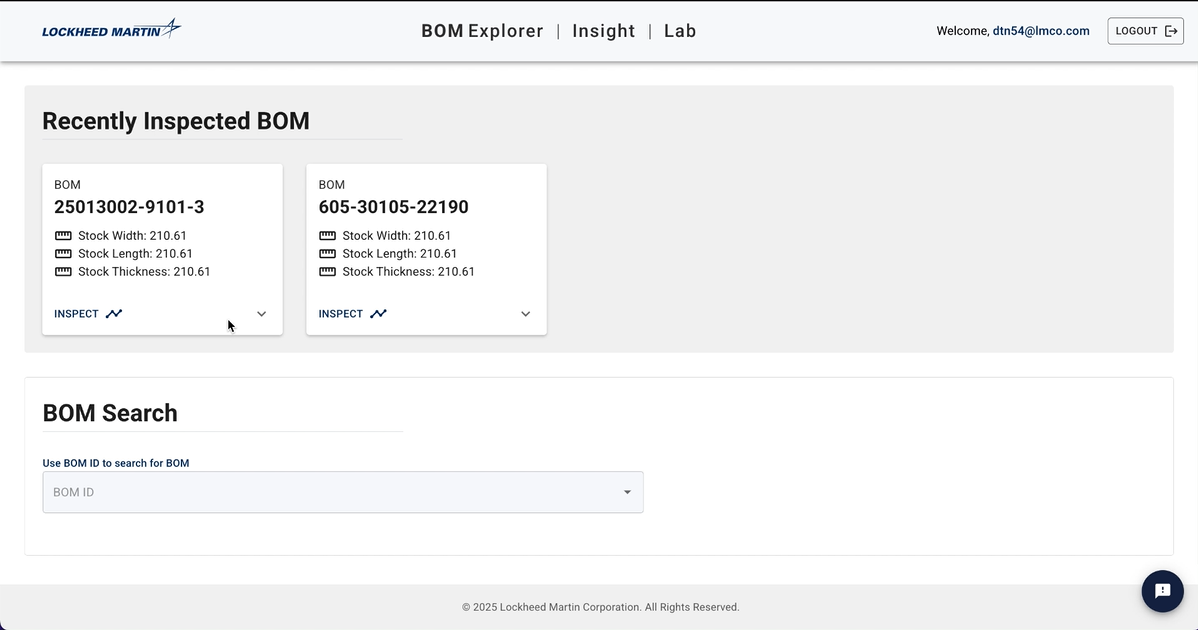
Task: Click the Recently Inspected BOM heading
Action: [176, 121]
